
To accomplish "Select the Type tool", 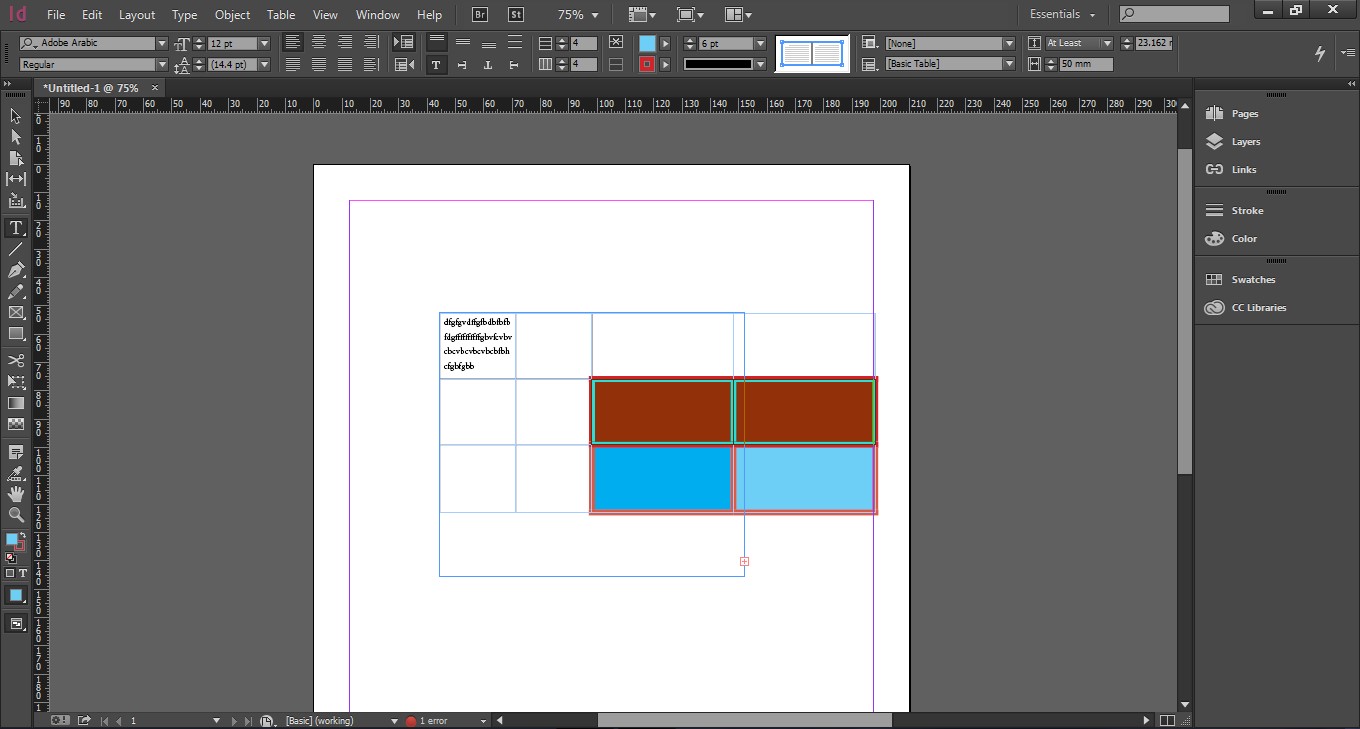I will (x=16, y=228).
